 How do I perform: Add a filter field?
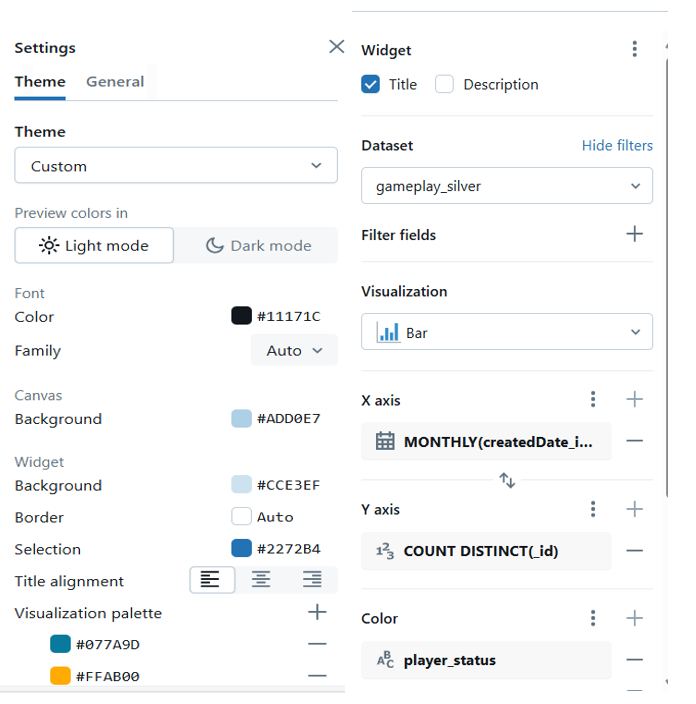click(634, 234)
